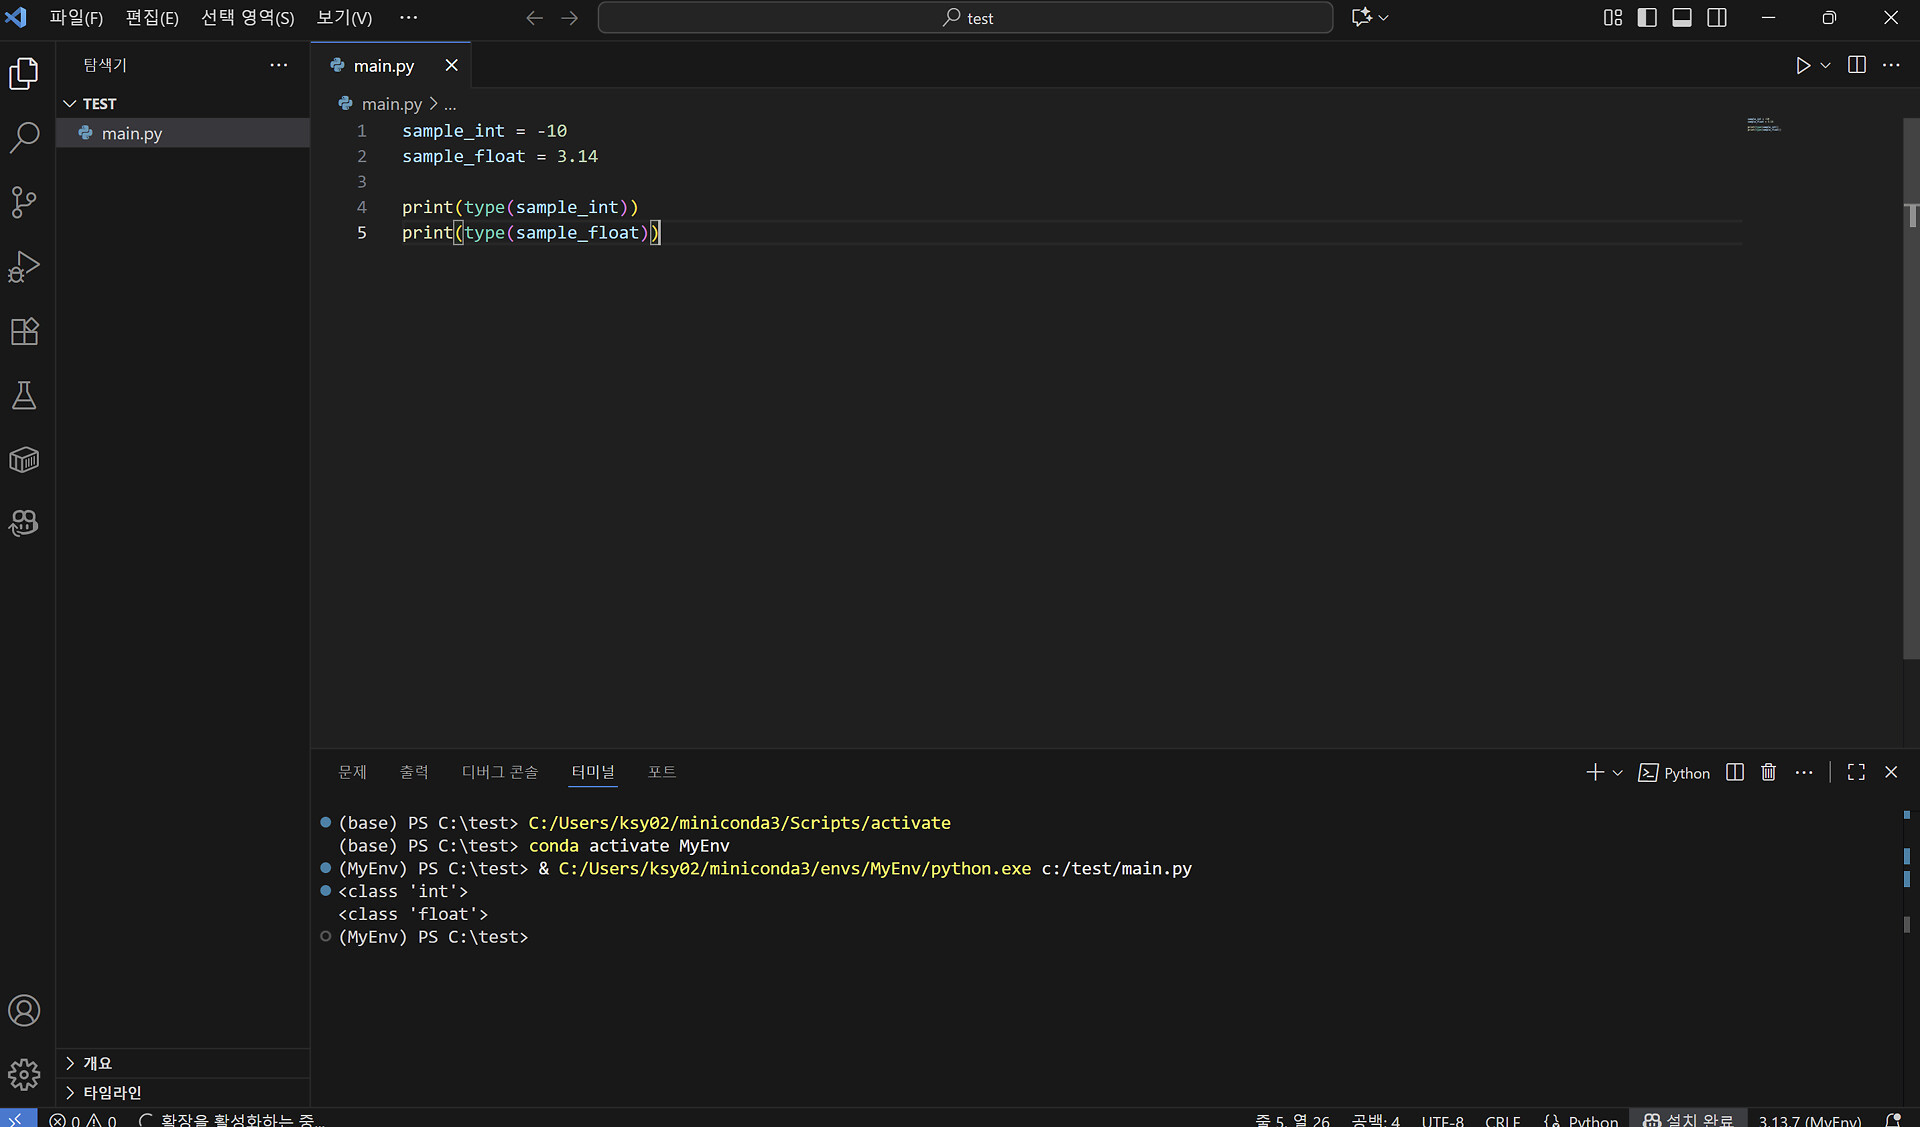Open the Search view in the activity bar
Screen dimensions: 1920x1127
24,137
